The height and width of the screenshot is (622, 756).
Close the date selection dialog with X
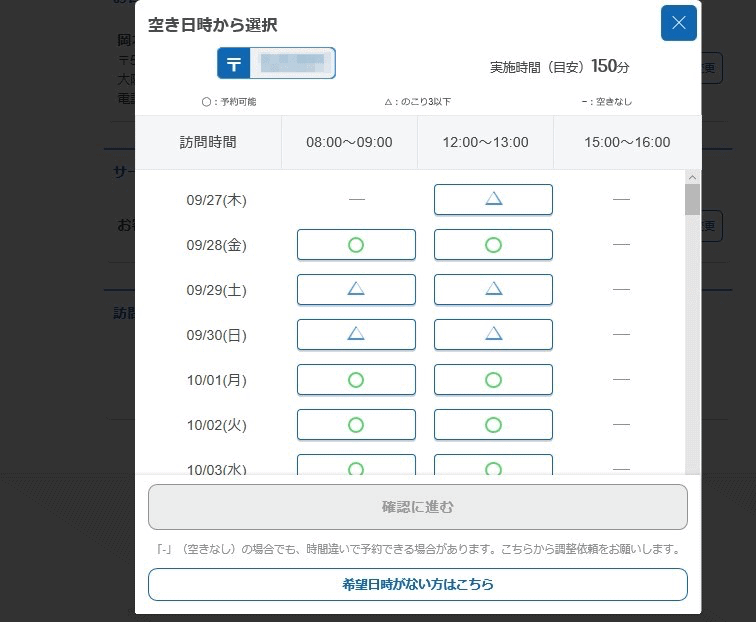click(678, 23)
